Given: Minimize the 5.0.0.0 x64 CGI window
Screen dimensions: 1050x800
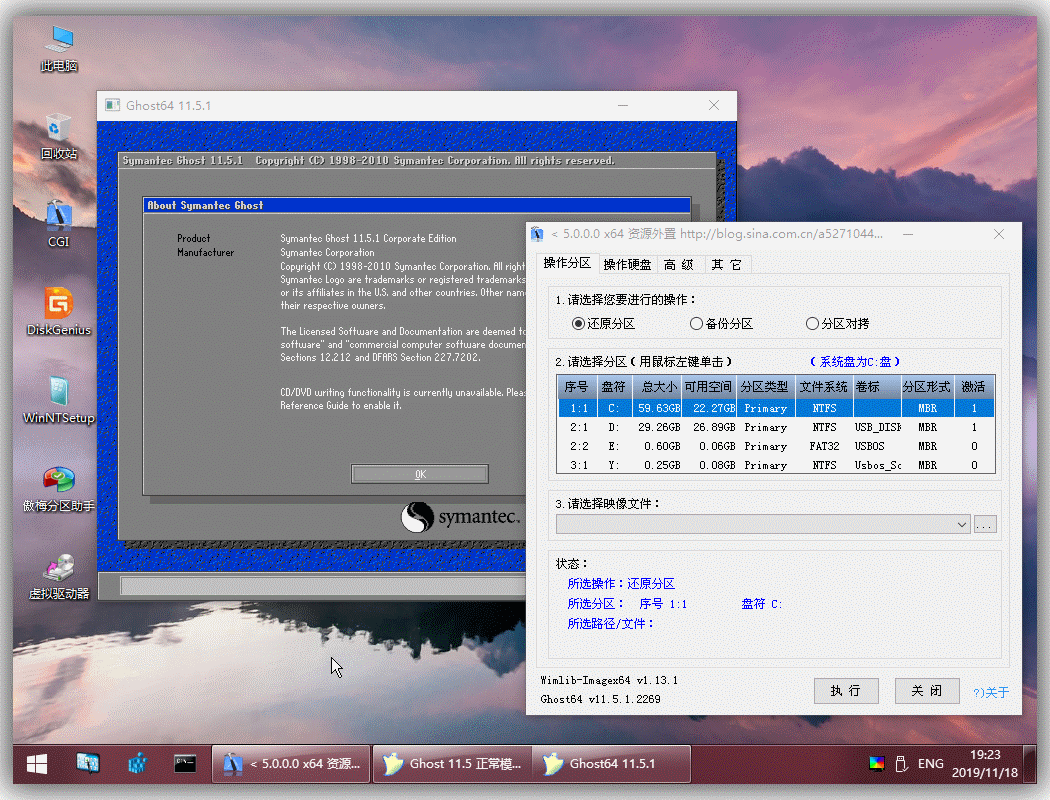Looking at the screenshot, I should (908, 234).
